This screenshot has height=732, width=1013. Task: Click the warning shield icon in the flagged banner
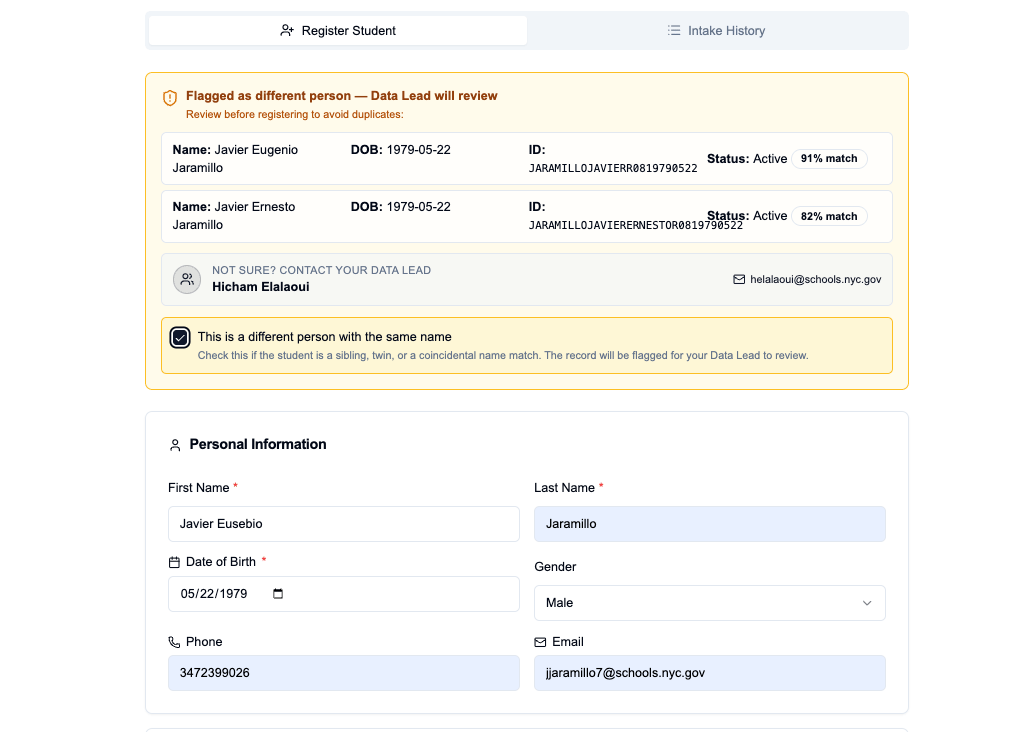pos(170,98)
